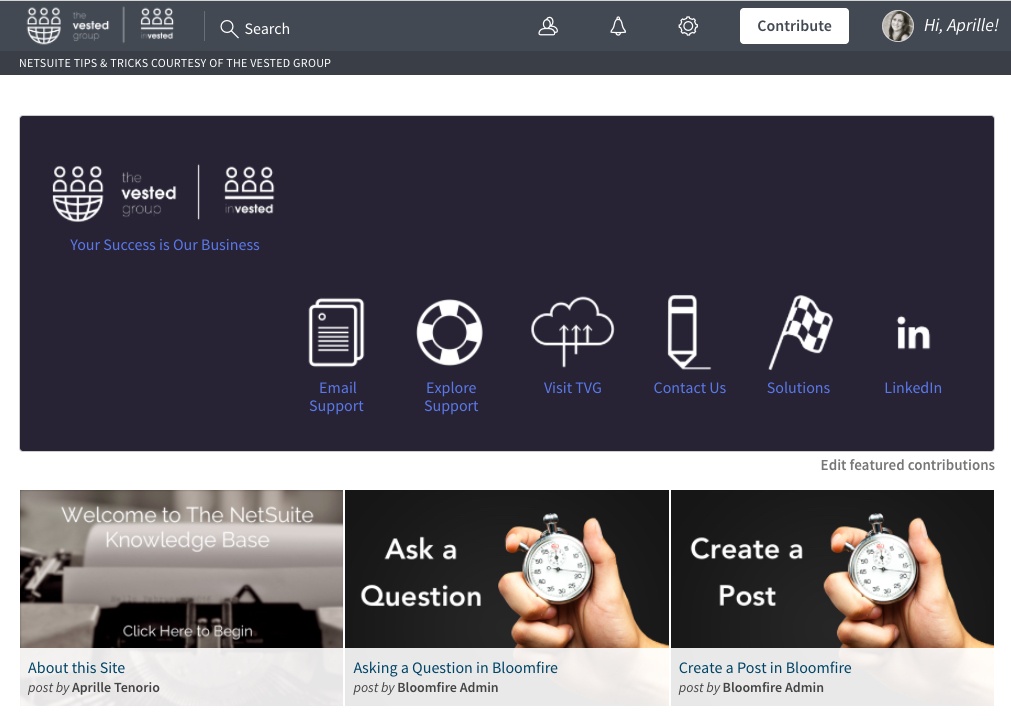Open LinkedIn from the social icon
Image resolution: width=1011 pixels, height=723 pixels.
(x=912, y=332)
